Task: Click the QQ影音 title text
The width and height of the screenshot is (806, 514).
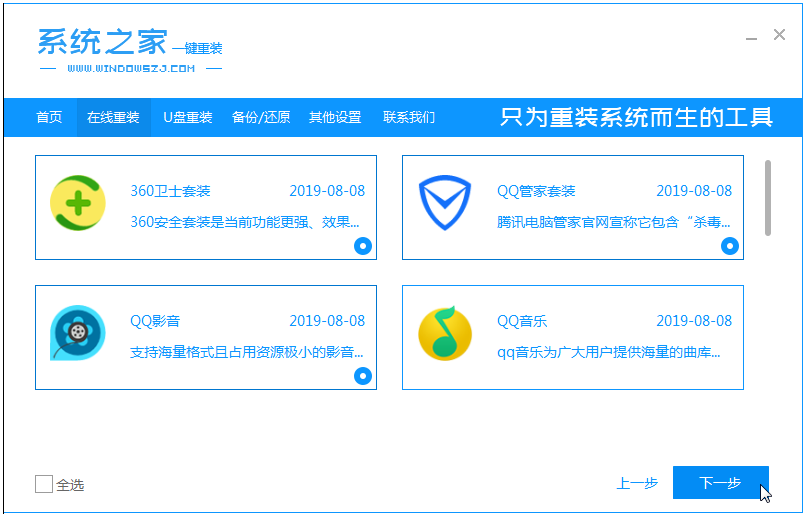Action: [155, 321]
